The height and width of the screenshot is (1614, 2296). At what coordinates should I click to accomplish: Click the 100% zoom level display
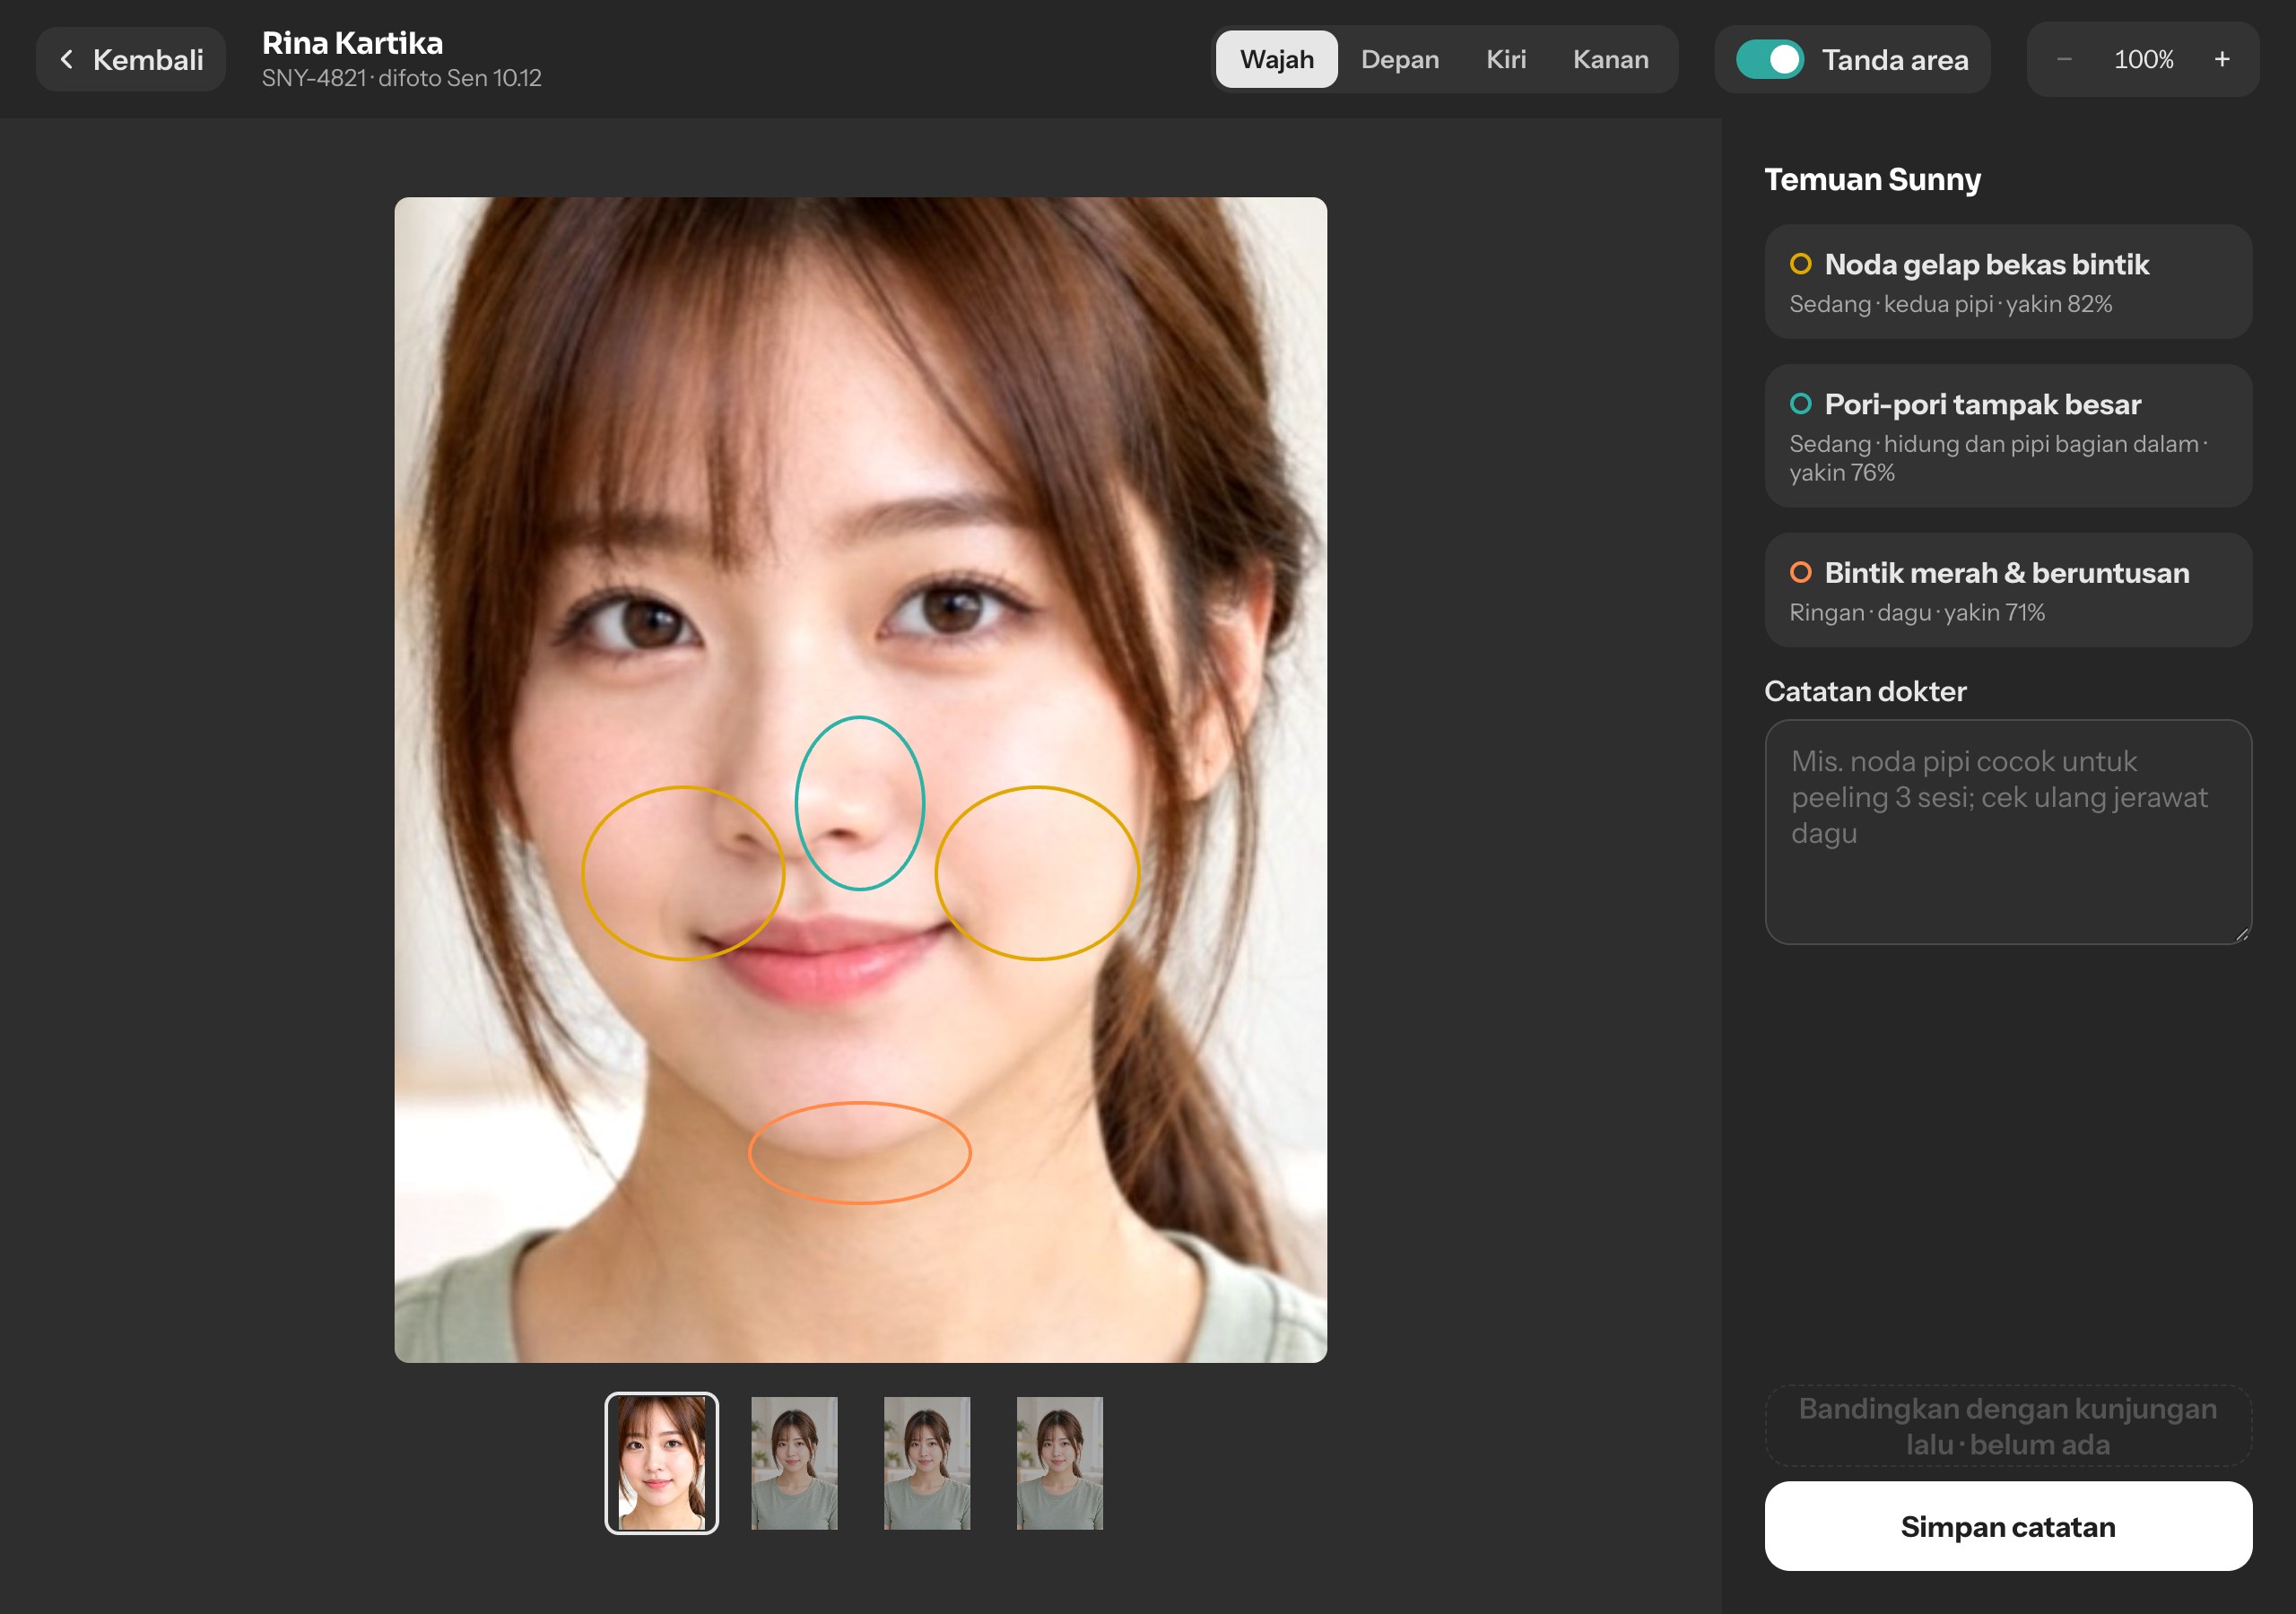tap(2143, 59)
